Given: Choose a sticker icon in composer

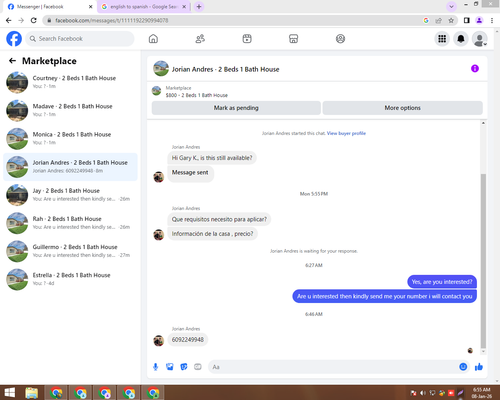Looking at the screenshot, I should pos(184,367).
